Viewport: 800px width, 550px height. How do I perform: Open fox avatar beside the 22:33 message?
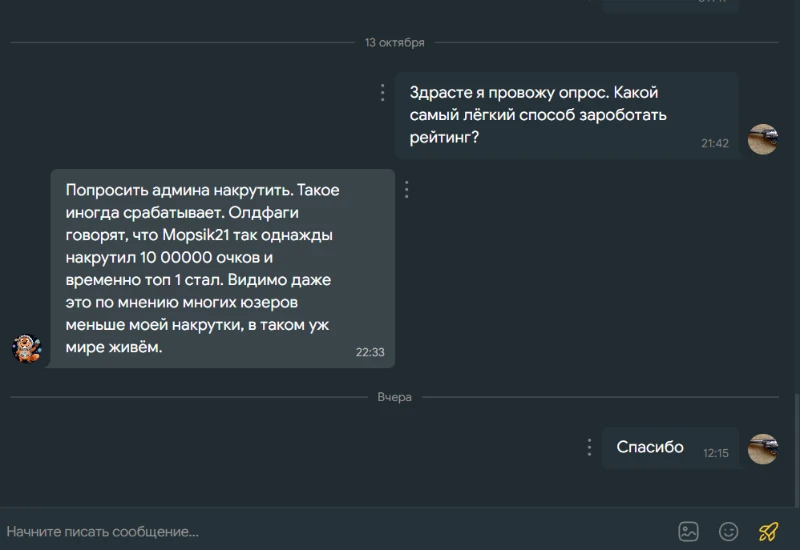(x=27, y=348)
